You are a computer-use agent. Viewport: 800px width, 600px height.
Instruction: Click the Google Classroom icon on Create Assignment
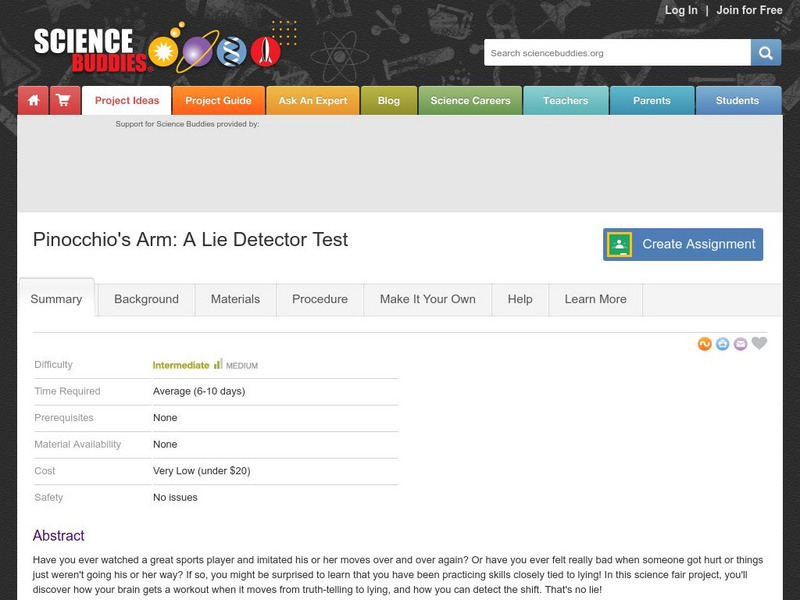[x=620, y=244]
